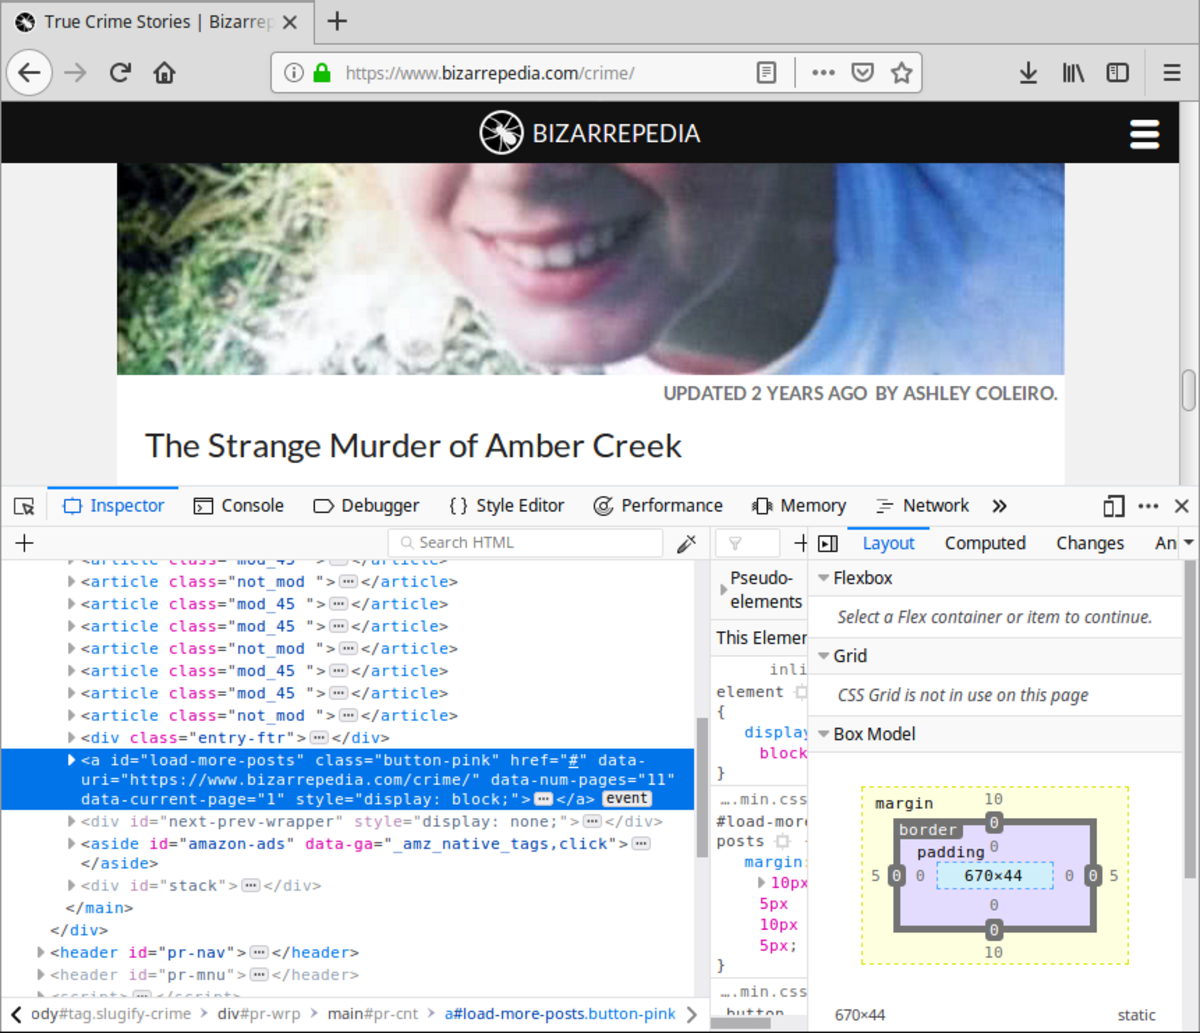The width and height of the screenshot is (1200, 1033).
Task: Click the element picker icon in DevTools
Action: [24, 506]
